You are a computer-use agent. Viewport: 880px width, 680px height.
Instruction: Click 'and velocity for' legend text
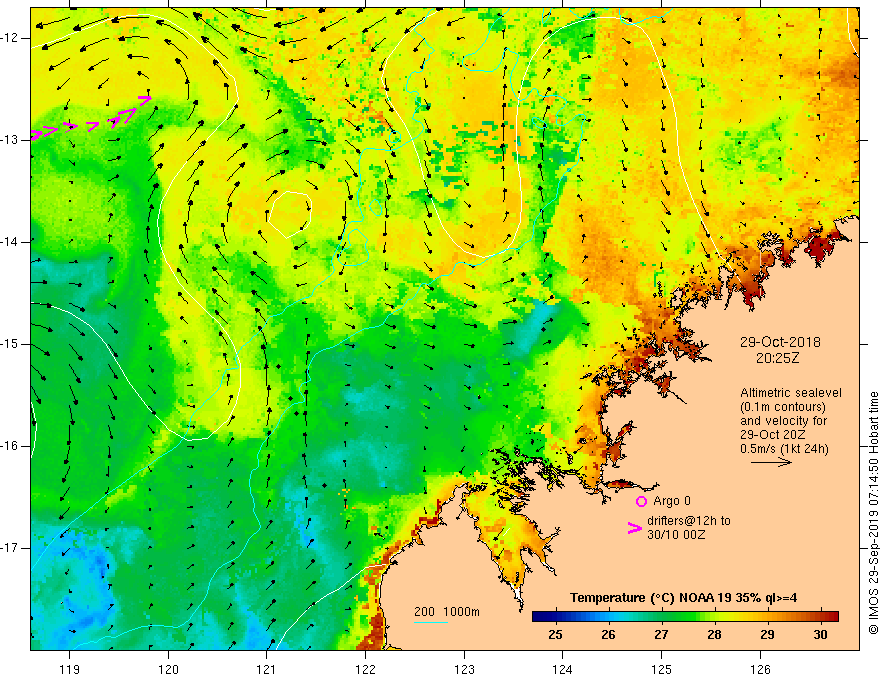coord(783,420)
